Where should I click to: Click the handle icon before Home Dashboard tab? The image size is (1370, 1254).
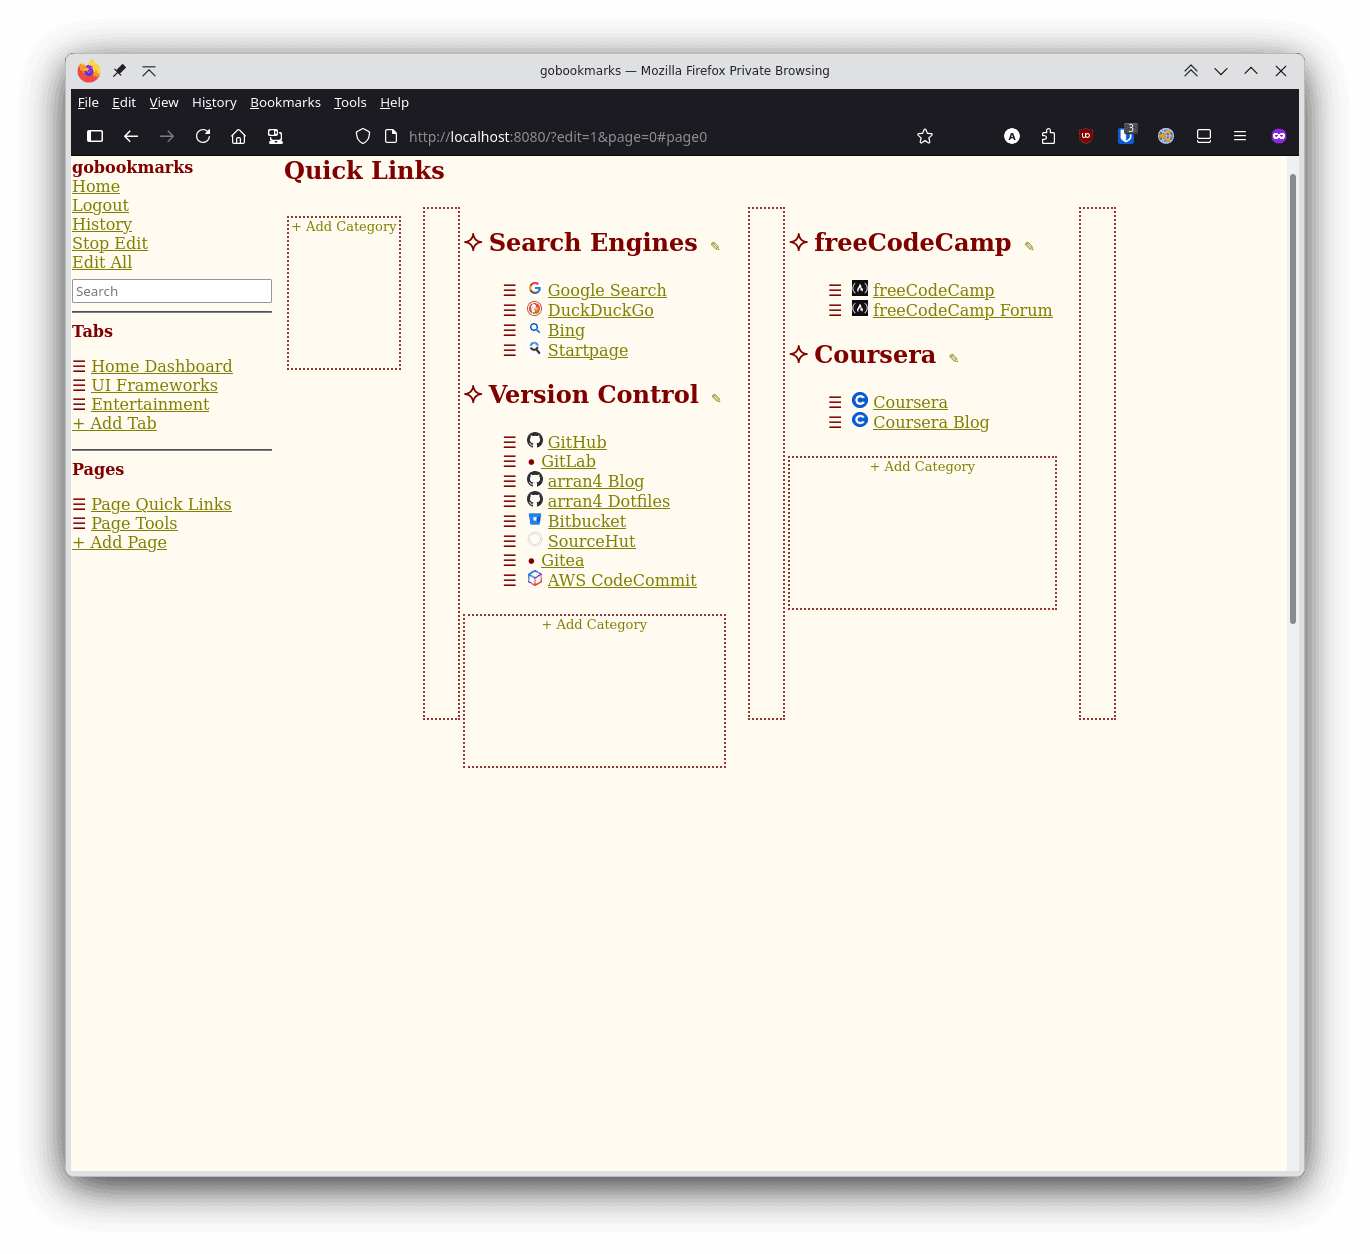pos(79,367)
